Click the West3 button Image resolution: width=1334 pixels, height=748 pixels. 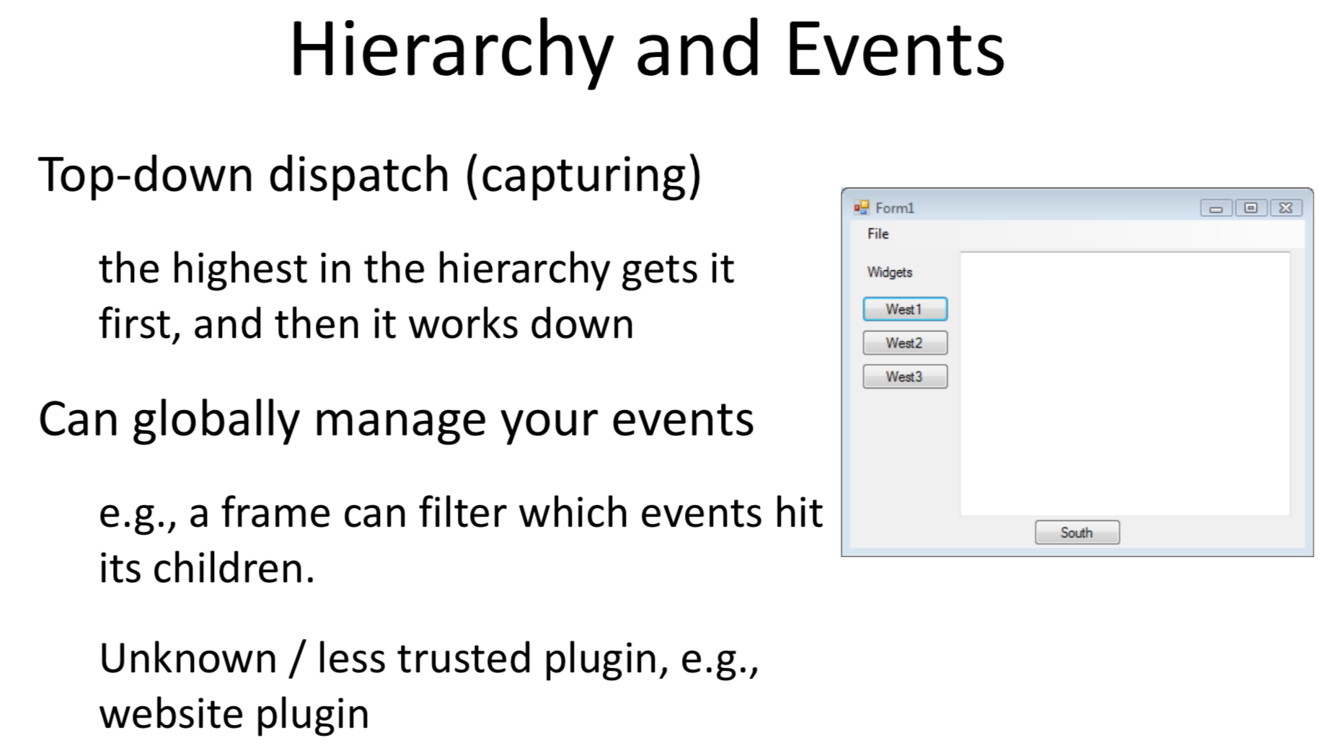(905, 377)
